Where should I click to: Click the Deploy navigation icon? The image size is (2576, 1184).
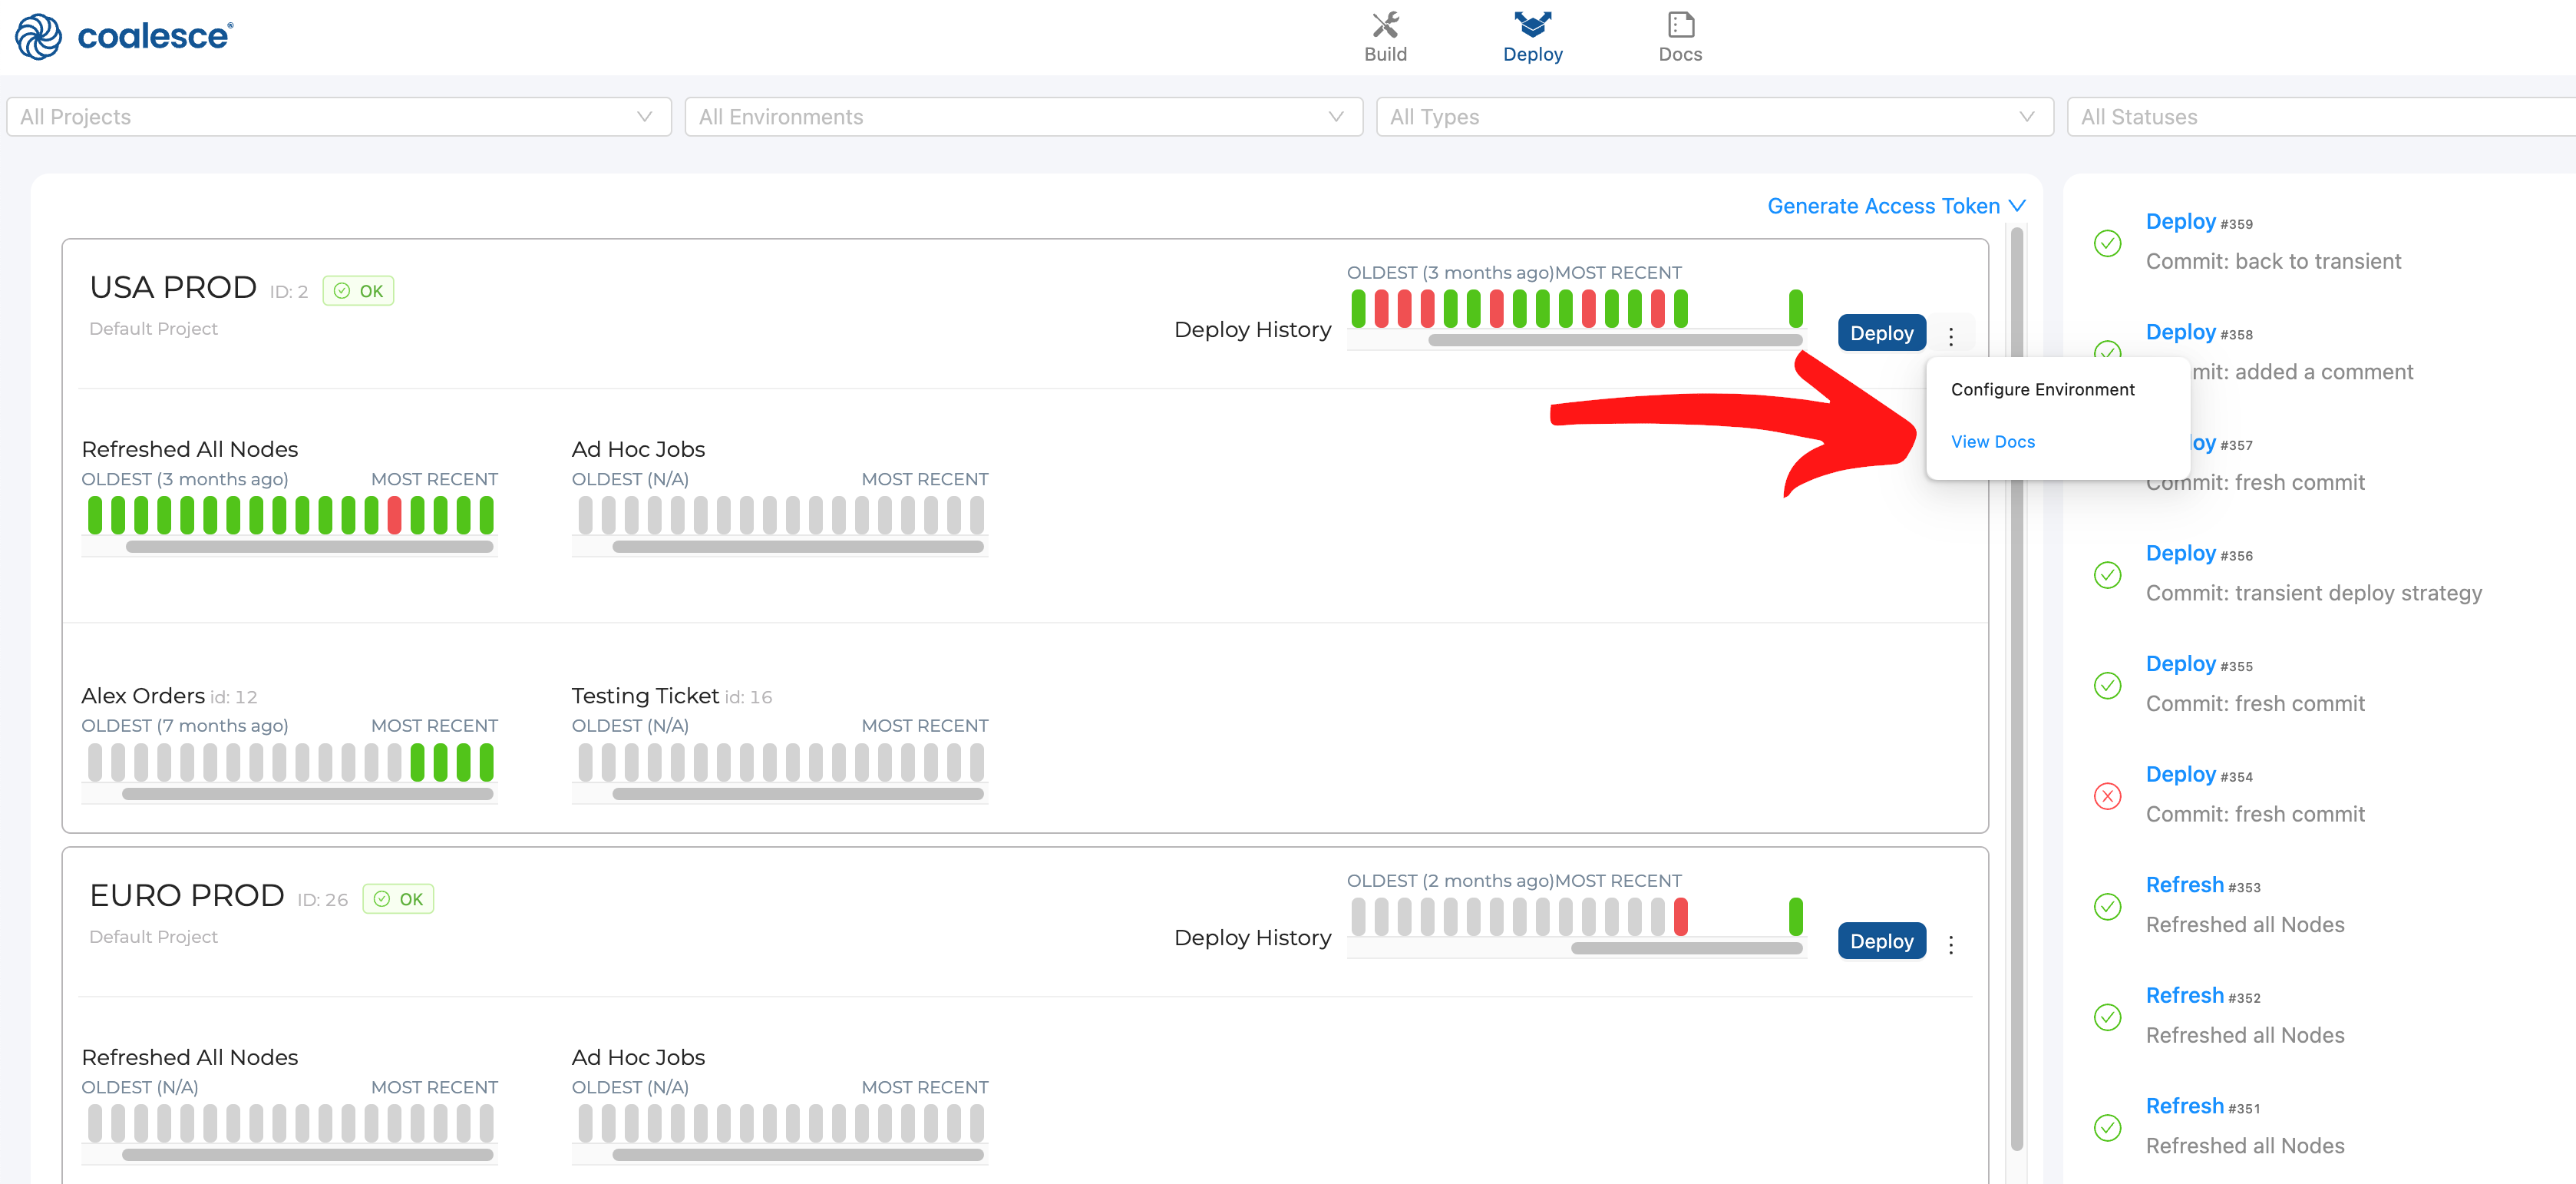point(1532,25)
